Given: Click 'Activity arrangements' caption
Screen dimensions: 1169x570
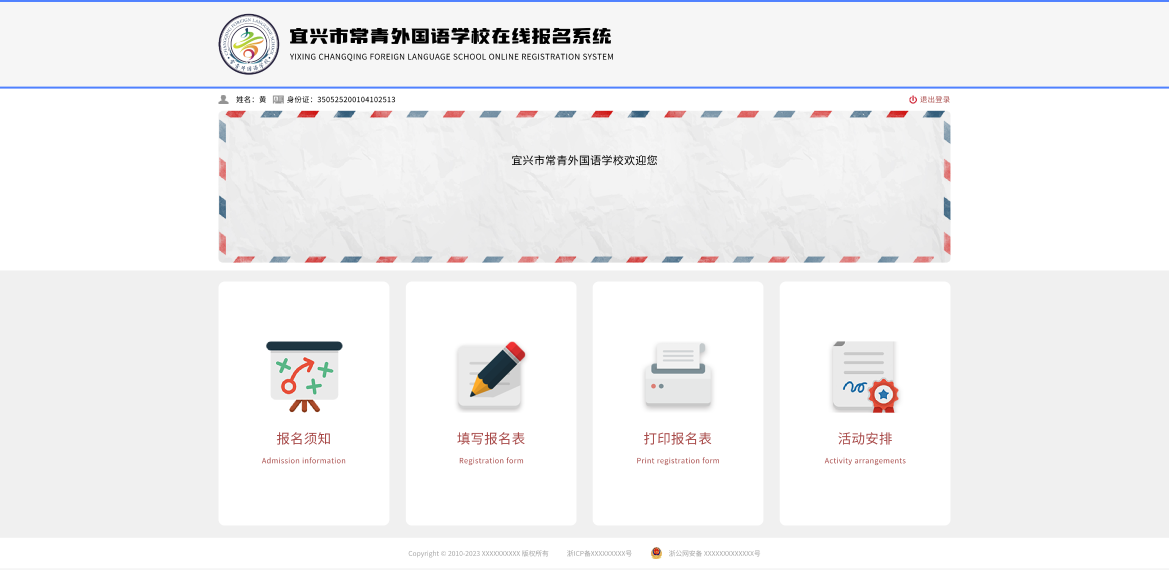Looking at the screenshot, I should (865, 460).
